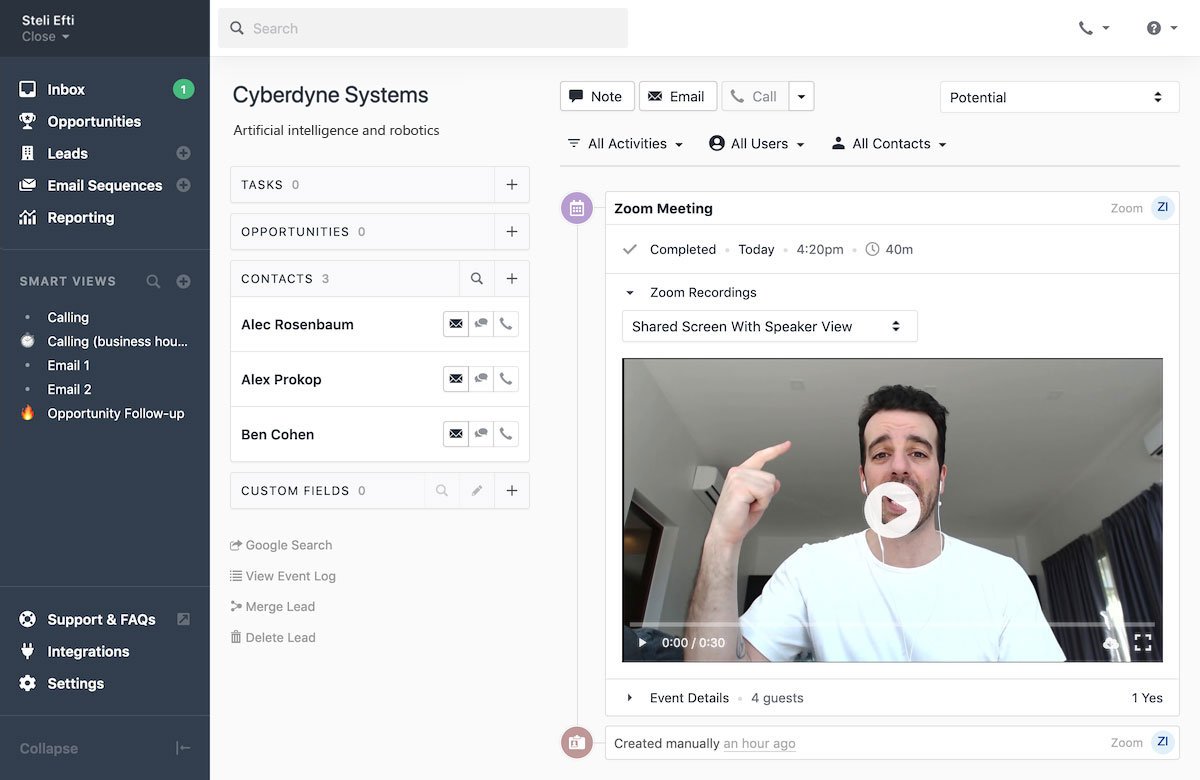Viewport: 1200px width, 780px height.
Task: Open the help menu in header
Action: click(1162, 28)
